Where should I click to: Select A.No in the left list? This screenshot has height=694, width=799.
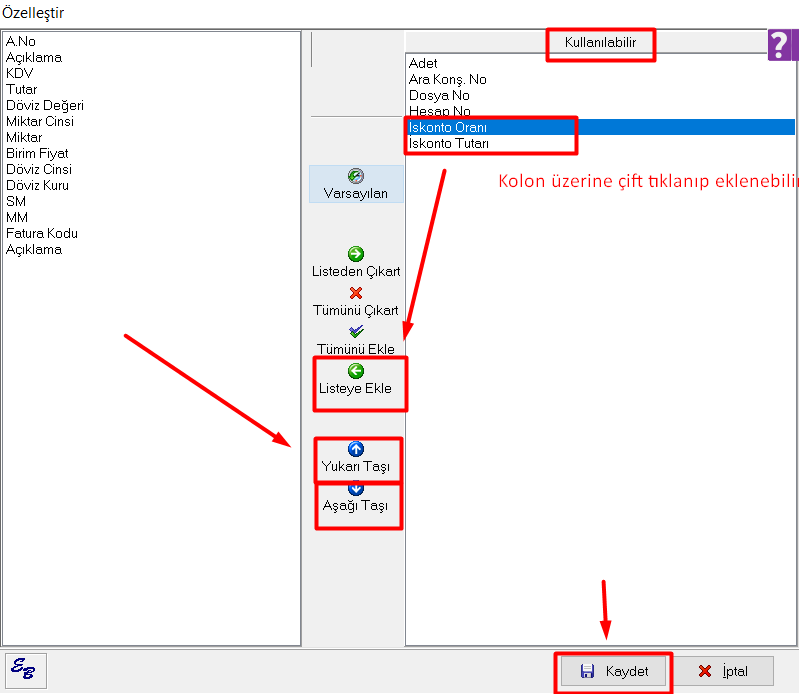[151, 41]
